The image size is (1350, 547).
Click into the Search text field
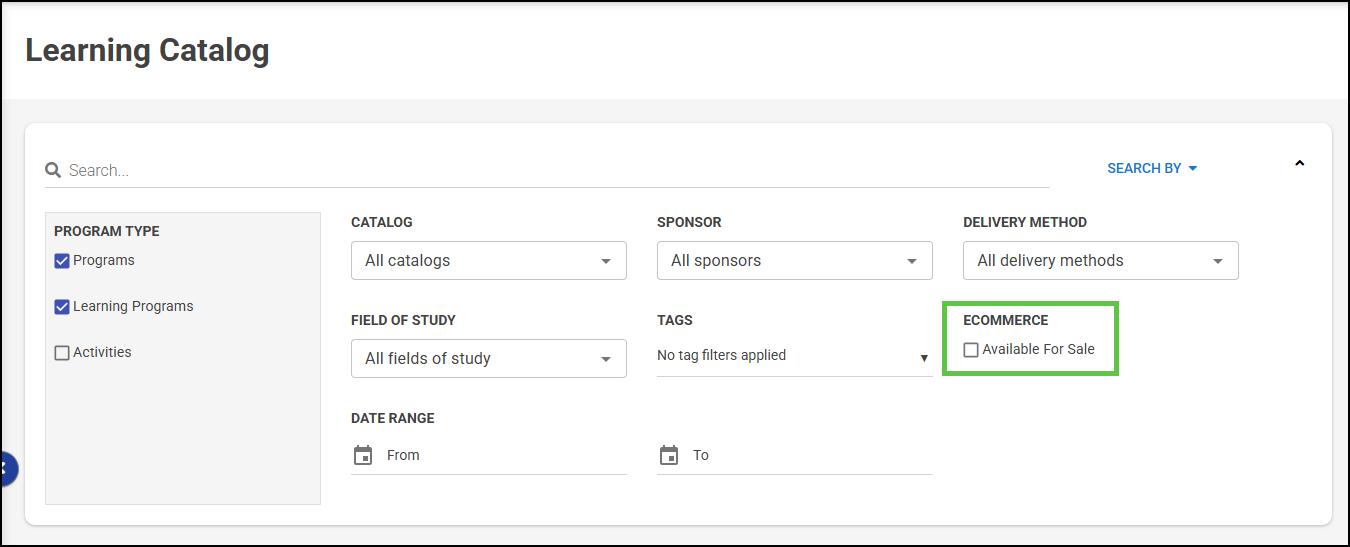pyautogui.click(x=550, y=170)
